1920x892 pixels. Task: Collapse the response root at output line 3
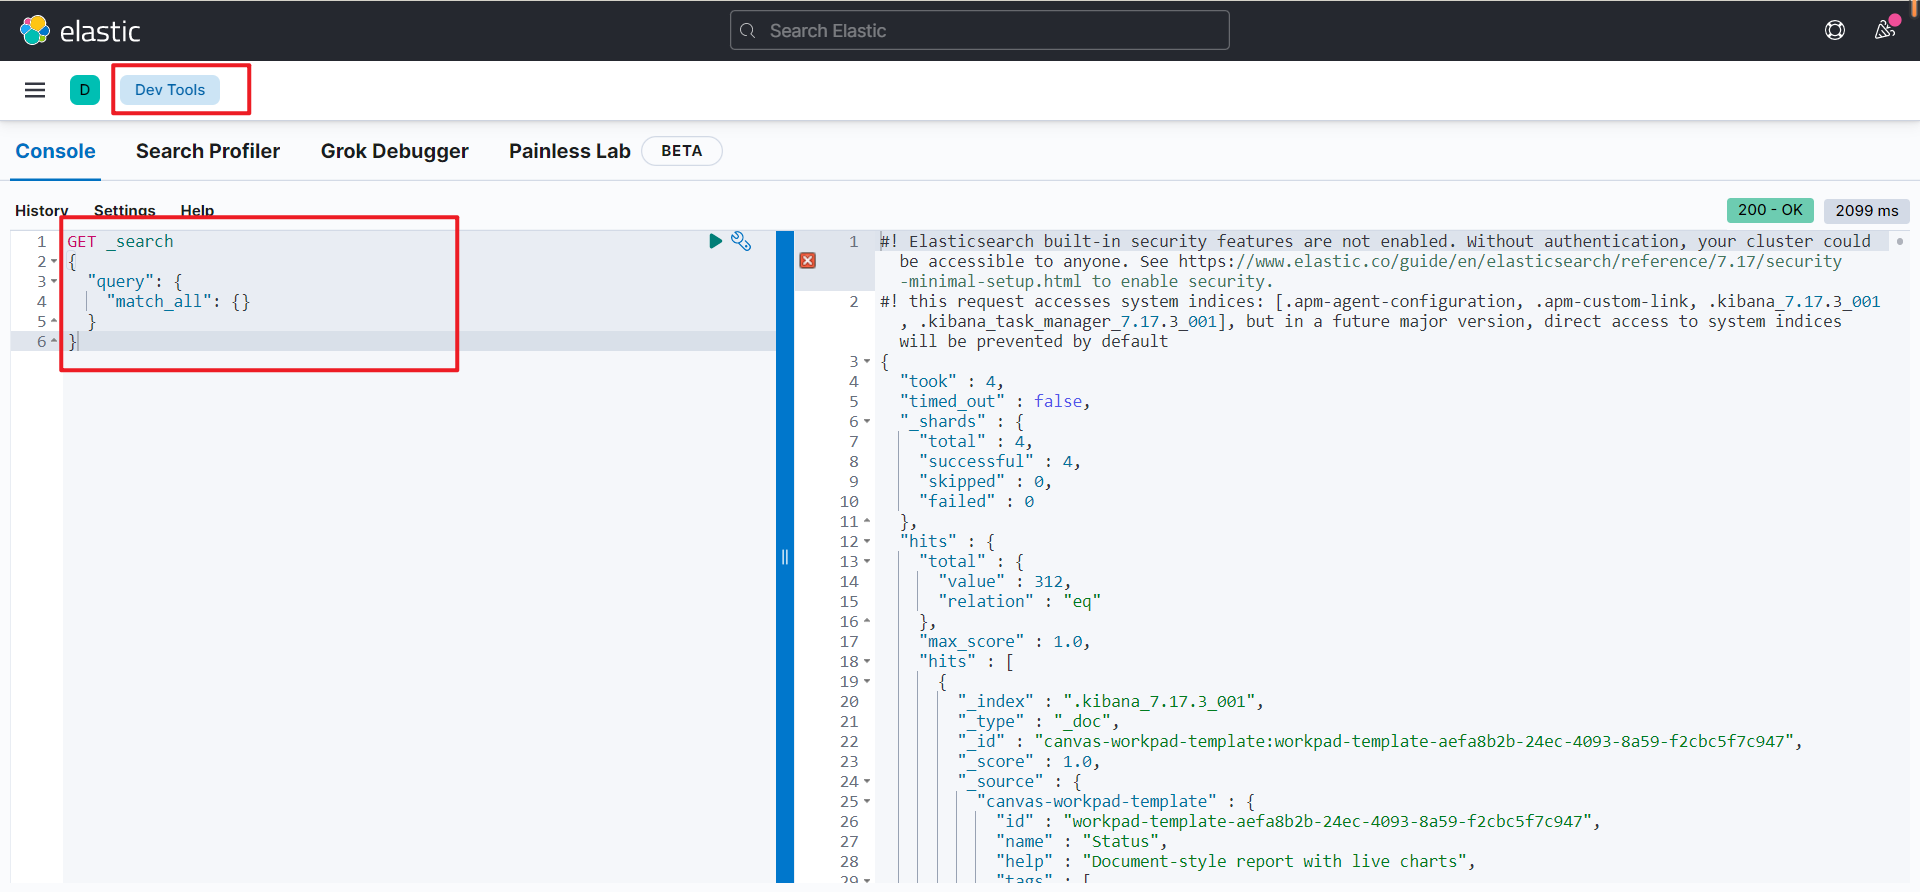click(867, 361)
